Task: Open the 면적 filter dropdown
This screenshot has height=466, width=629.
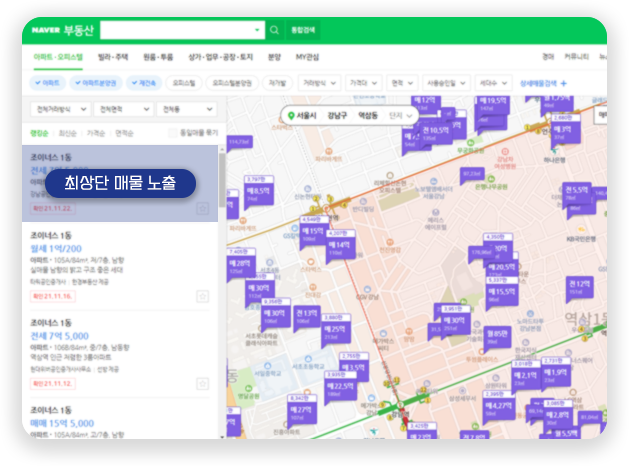Action: click(x=402, y=83)
